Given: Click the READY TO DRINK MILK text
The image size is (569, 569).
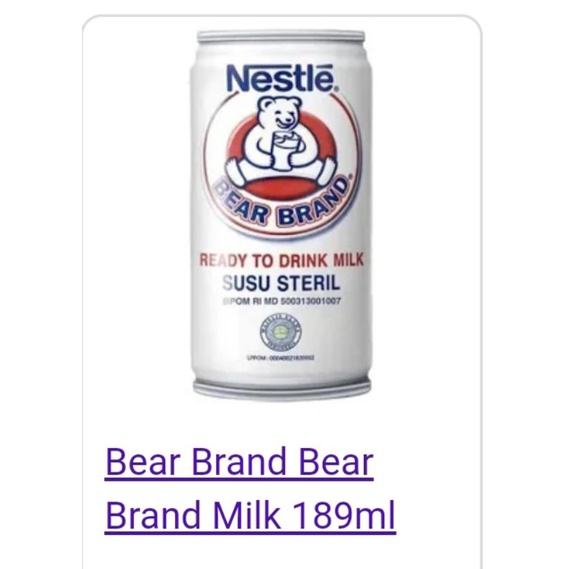Looking at the screenshot, I should point(281,261).
